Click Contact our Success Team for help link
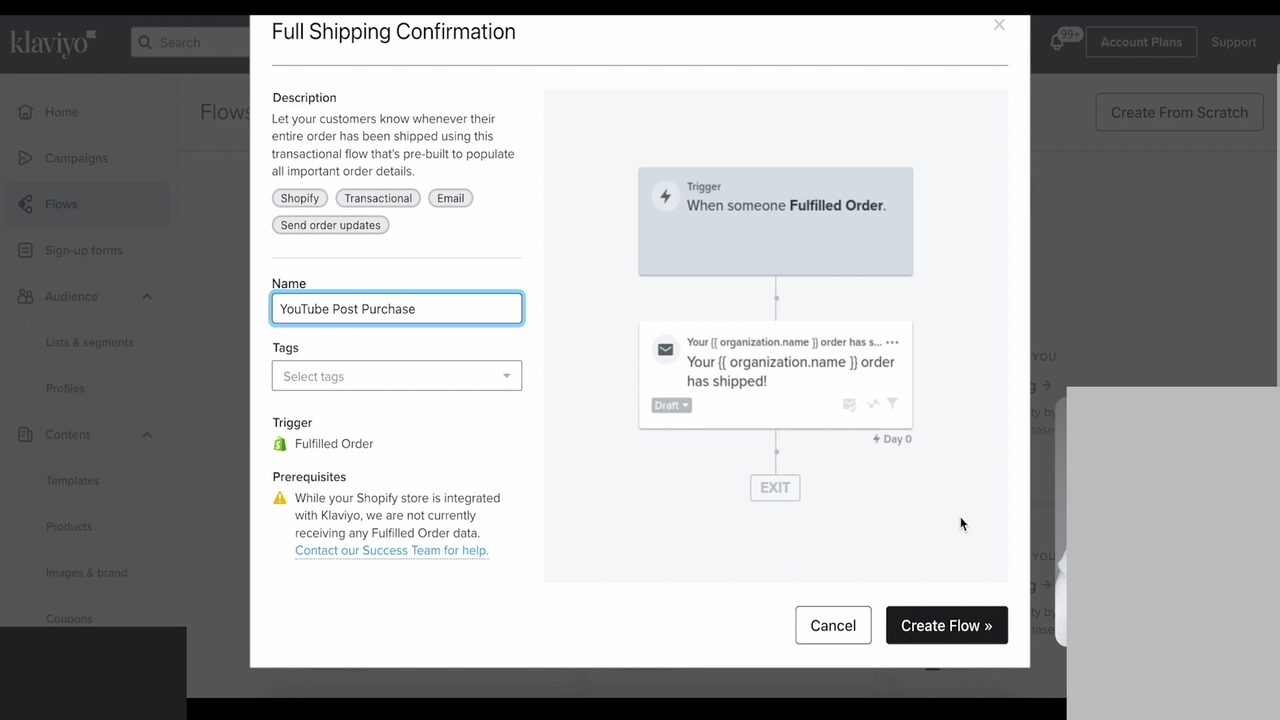This screenshot has height=720, width=1280. [392, 550]
